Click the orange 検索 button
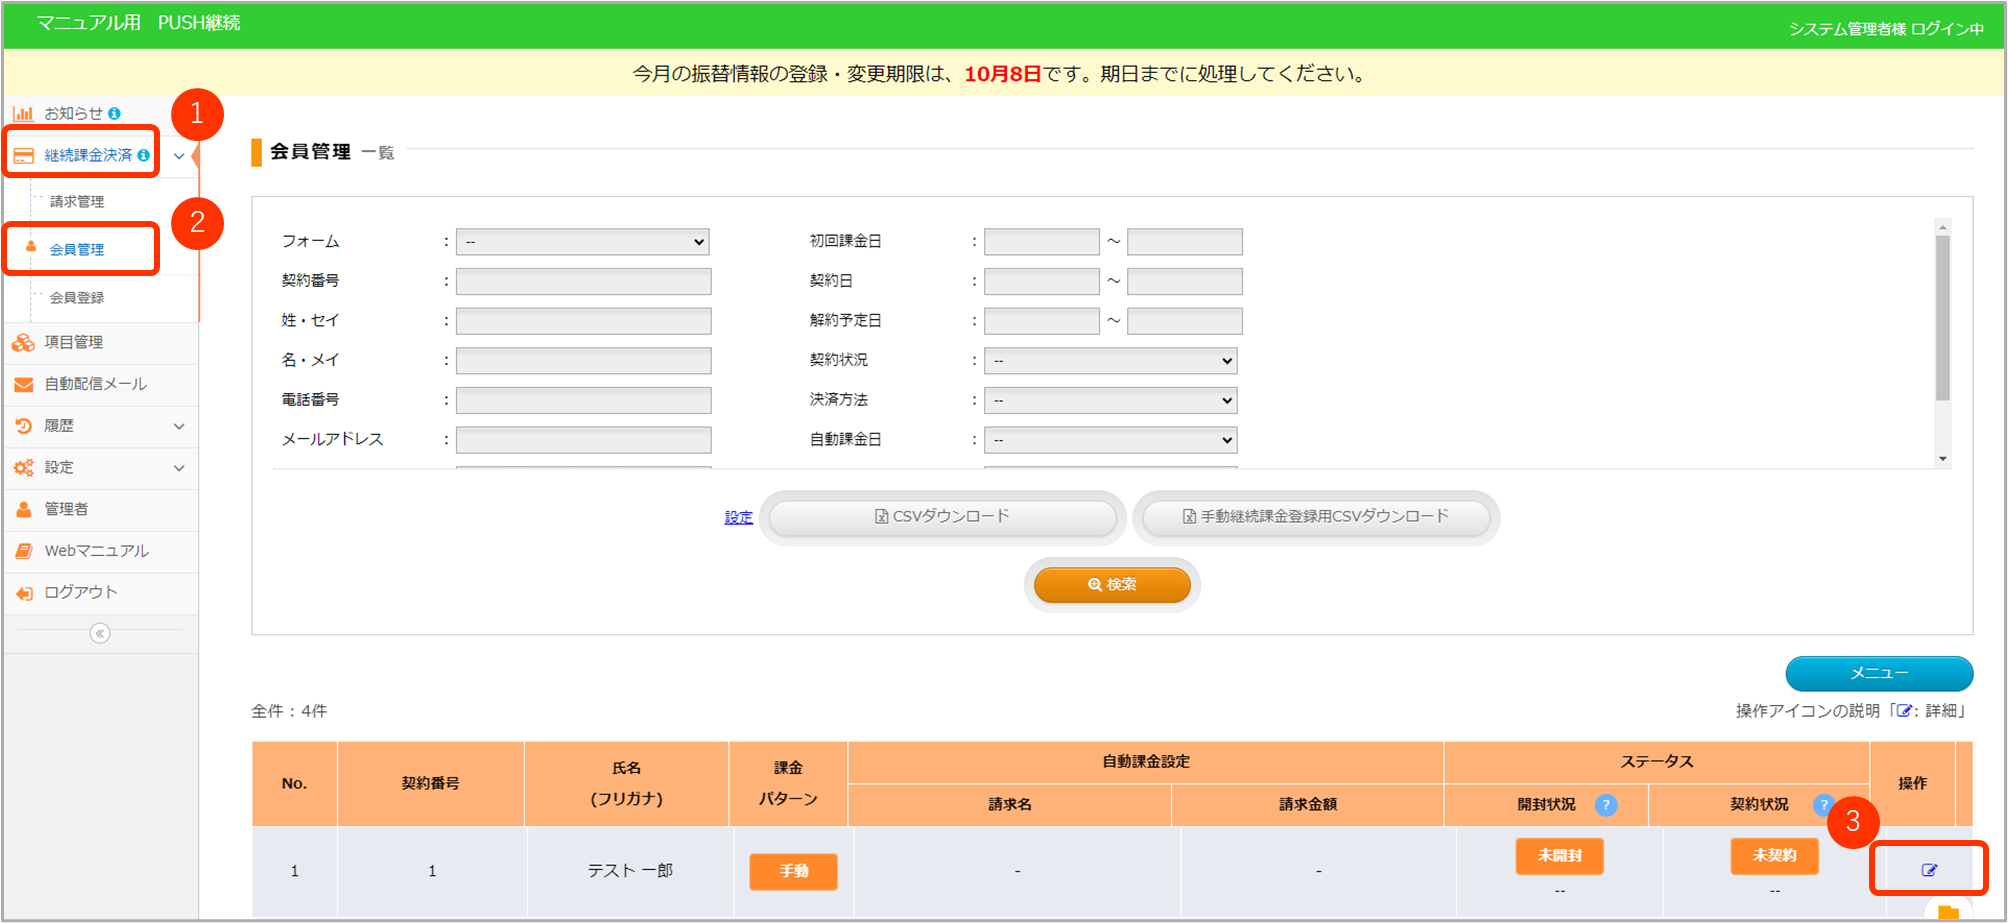Screen dimensions: 2008x923 tap(1112, 585)
